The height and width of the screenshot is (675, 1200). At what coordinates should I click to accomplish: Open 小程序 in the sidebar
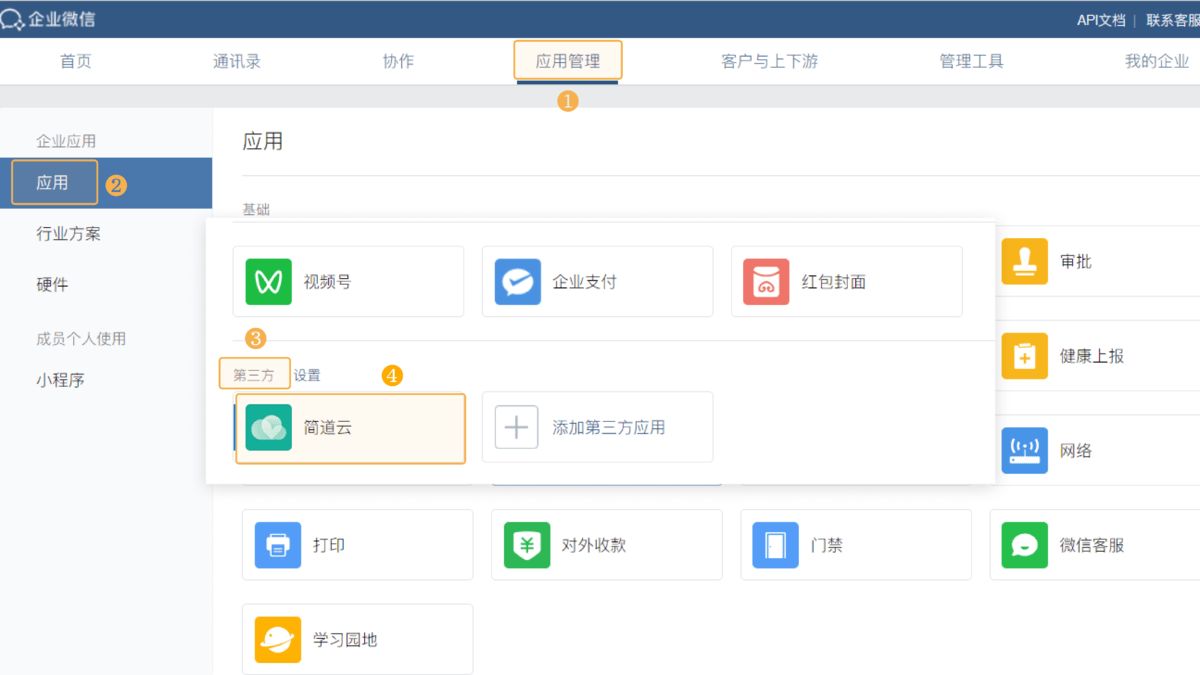point(60,380)
